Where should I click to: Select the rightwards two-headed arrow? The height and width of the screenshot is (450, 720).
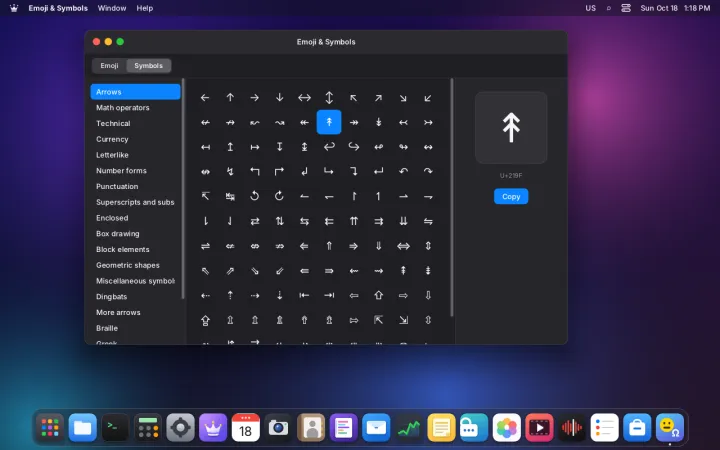point(354,122)
